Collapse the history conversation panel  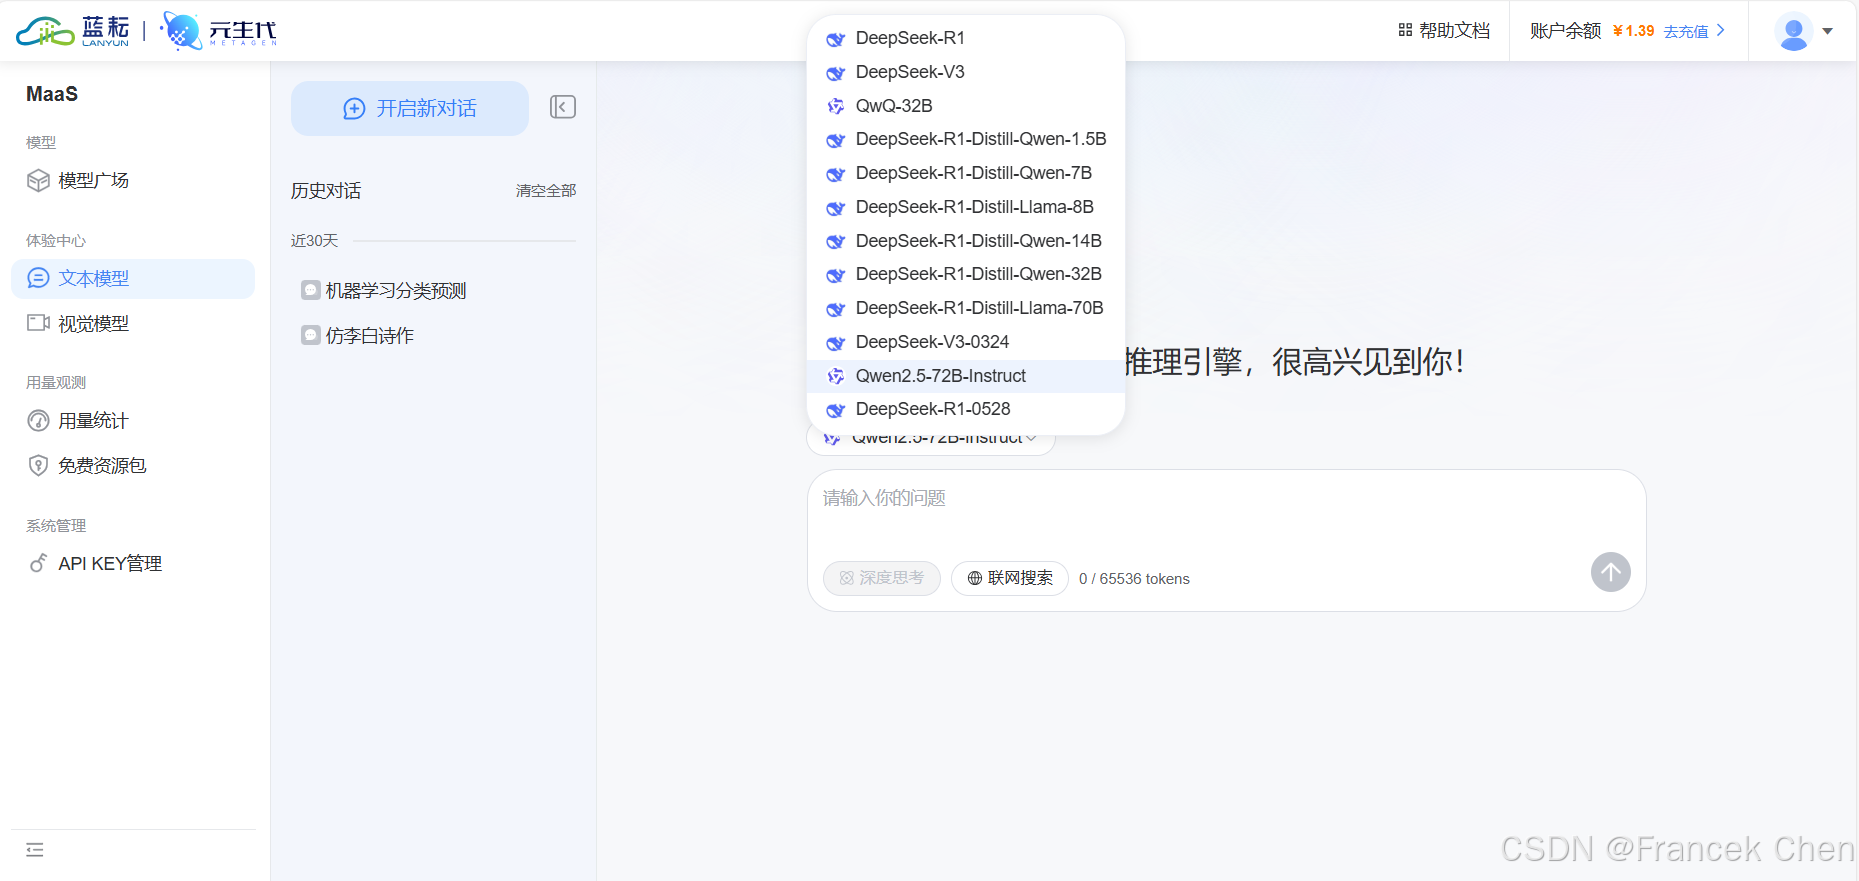563,107
